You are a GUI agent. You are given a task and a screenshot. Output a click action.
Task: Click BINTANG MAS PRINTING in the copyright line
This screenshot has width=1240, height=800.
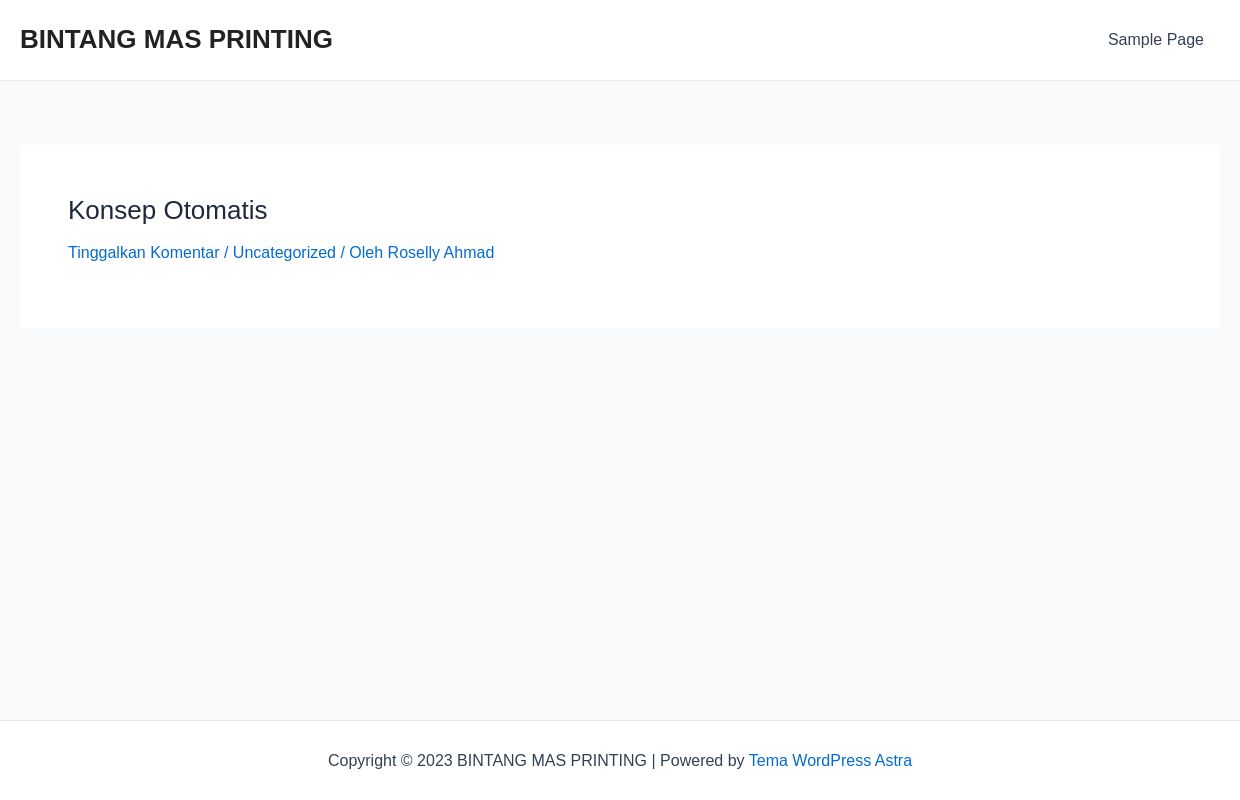point(552,760)
